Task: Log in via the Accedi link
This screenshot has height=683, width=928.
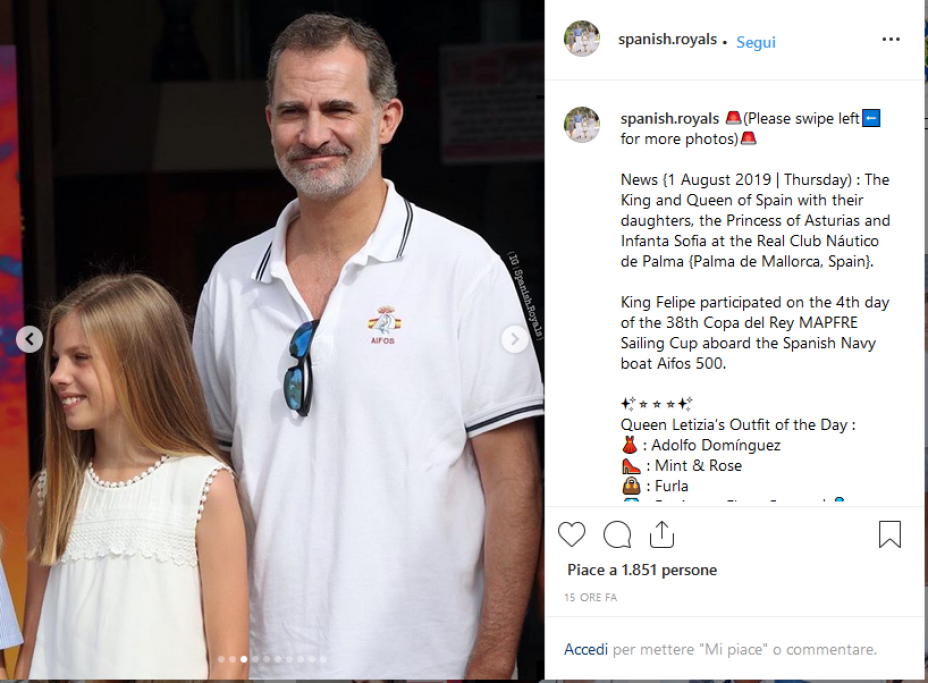Action: [585, 649]
